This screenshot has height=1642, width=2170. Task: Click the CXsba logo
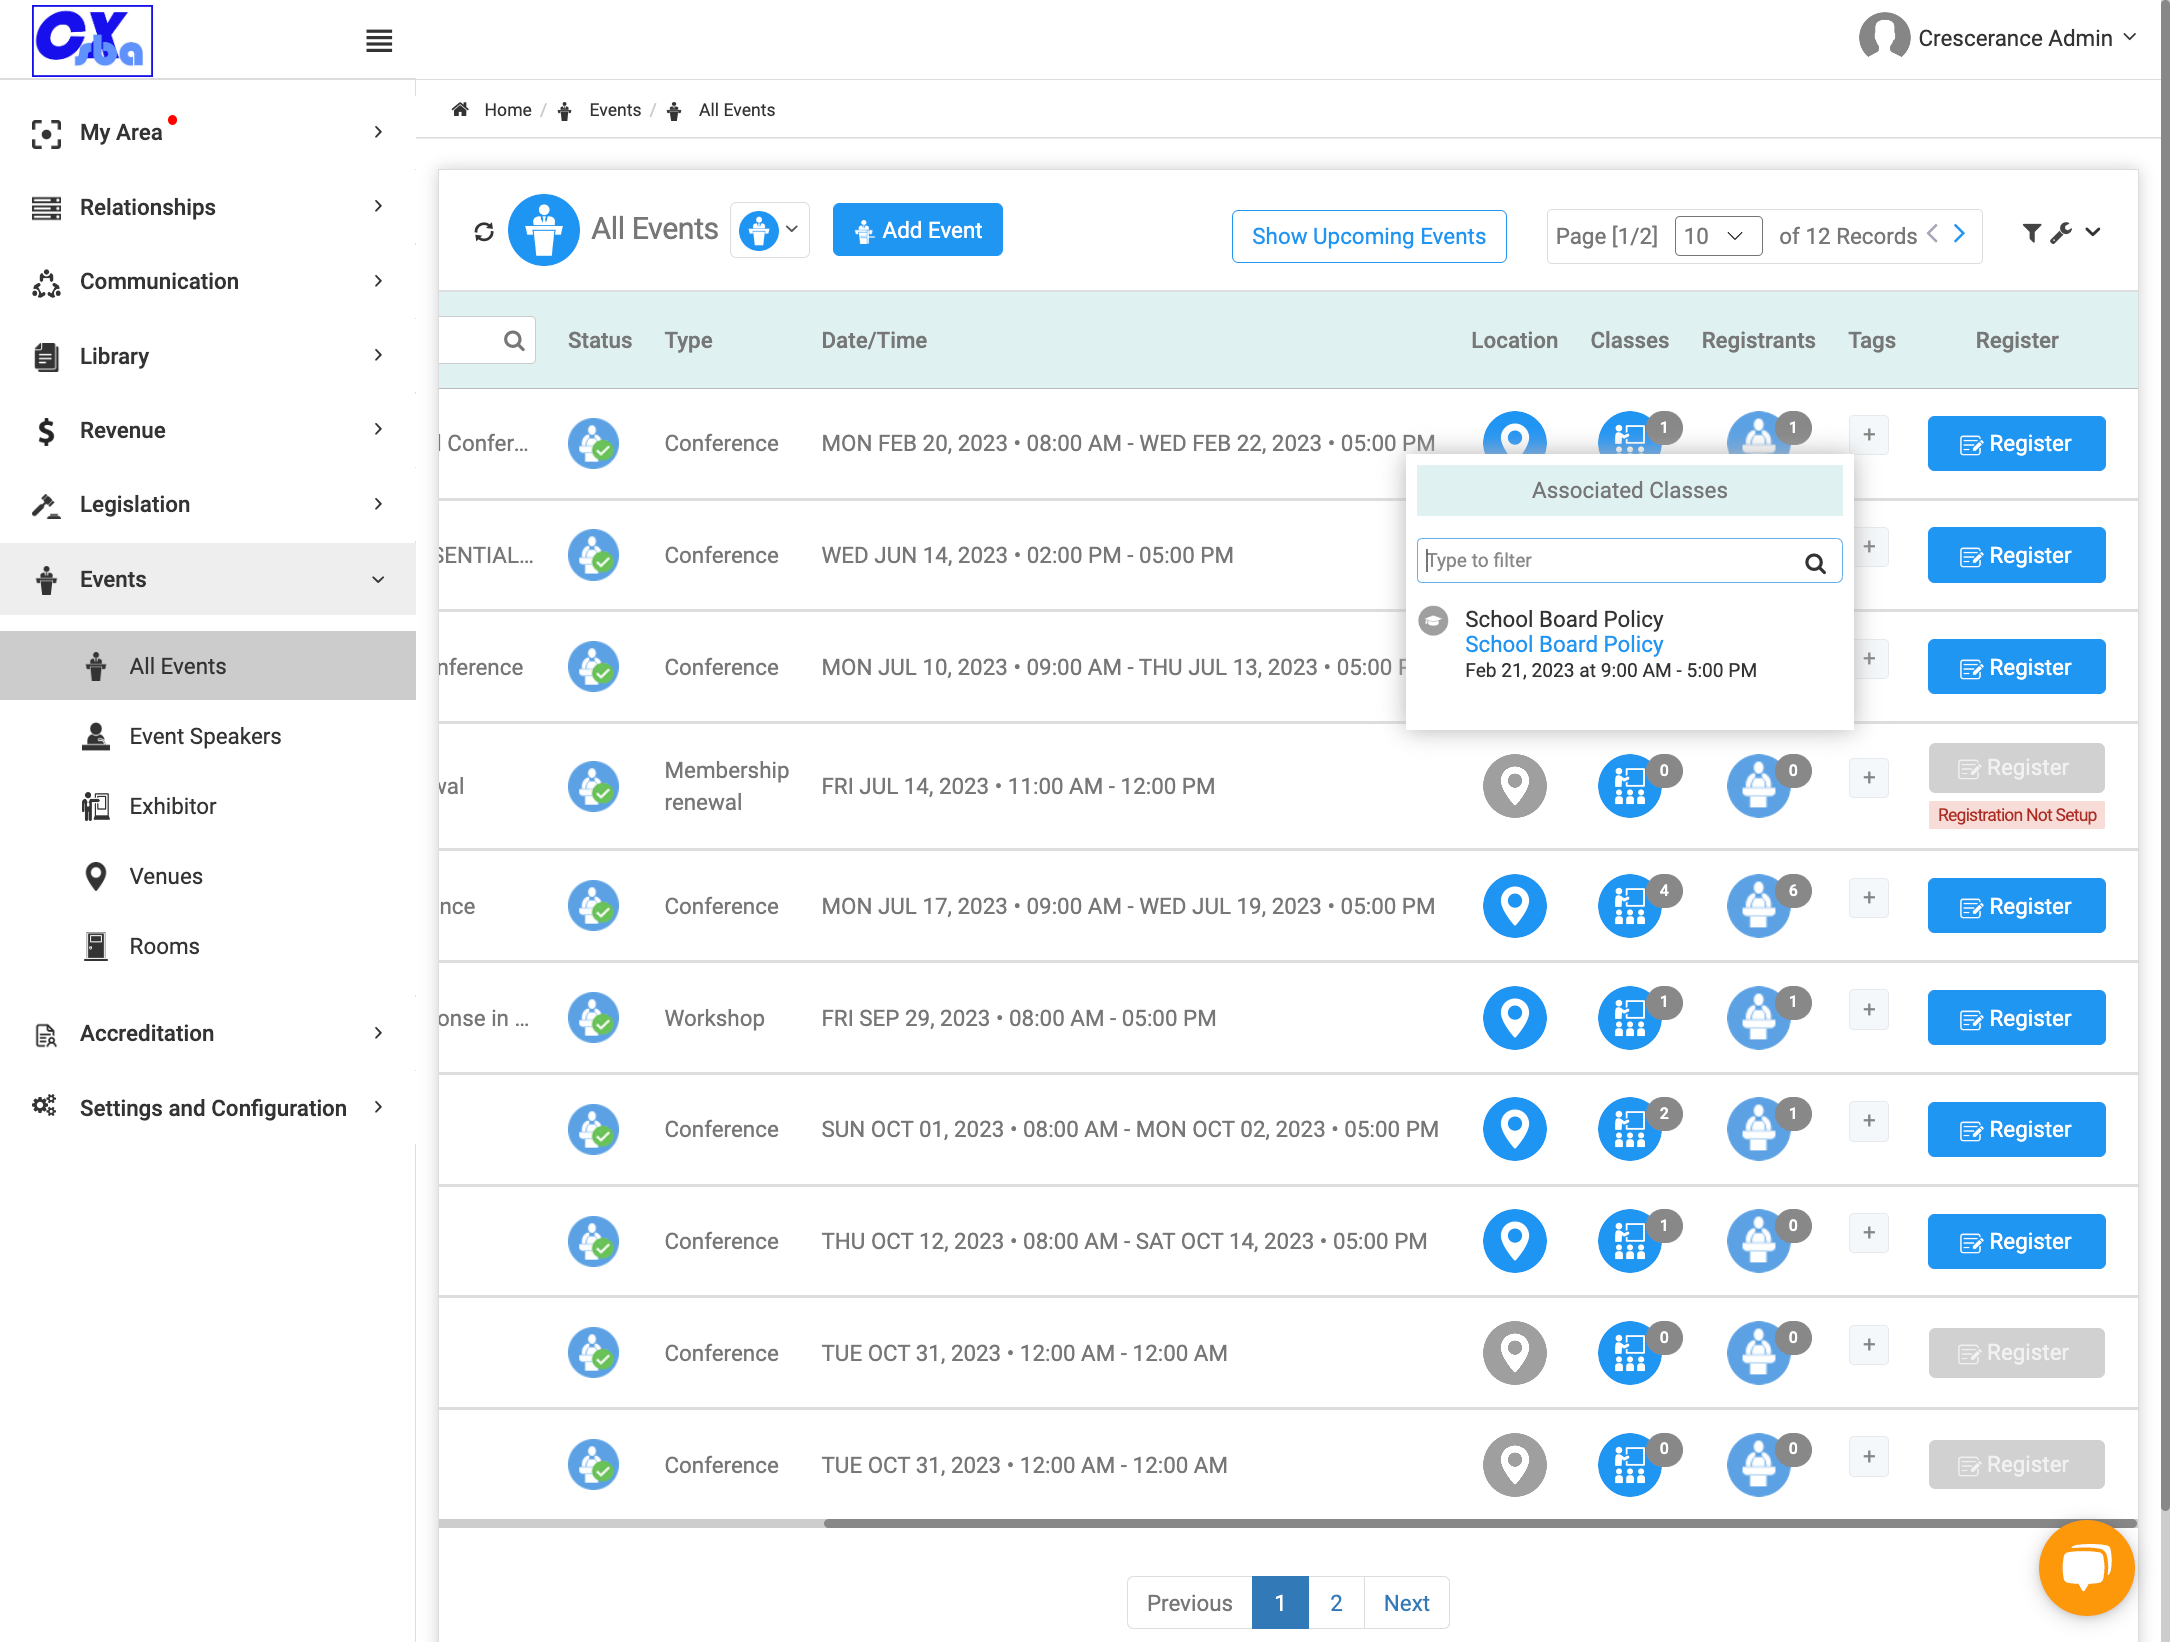92,41
